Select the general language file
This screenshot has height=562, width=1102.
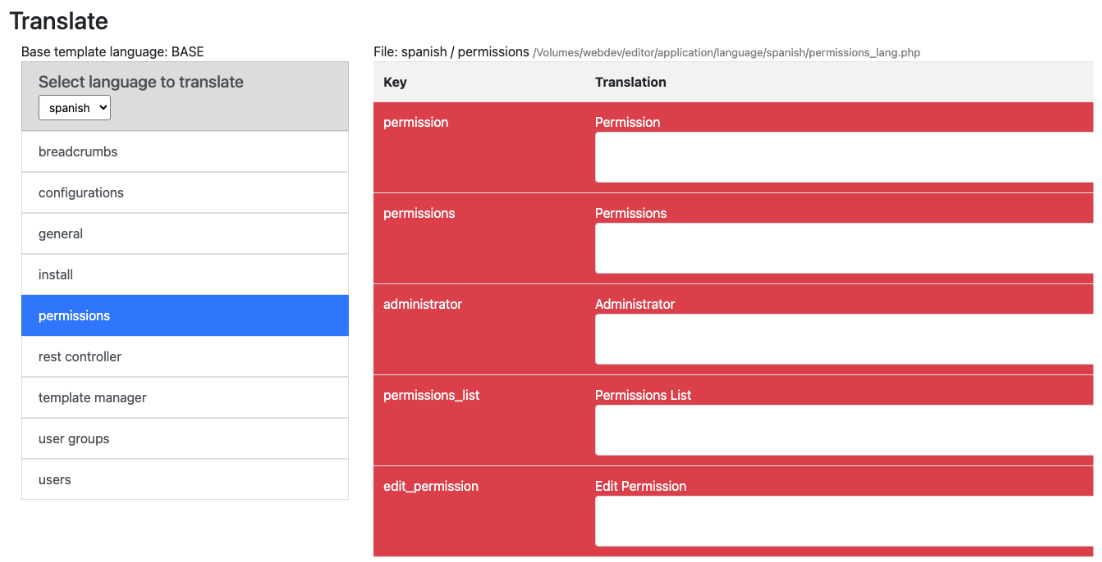pyautogui.click(x=184, y=234)
